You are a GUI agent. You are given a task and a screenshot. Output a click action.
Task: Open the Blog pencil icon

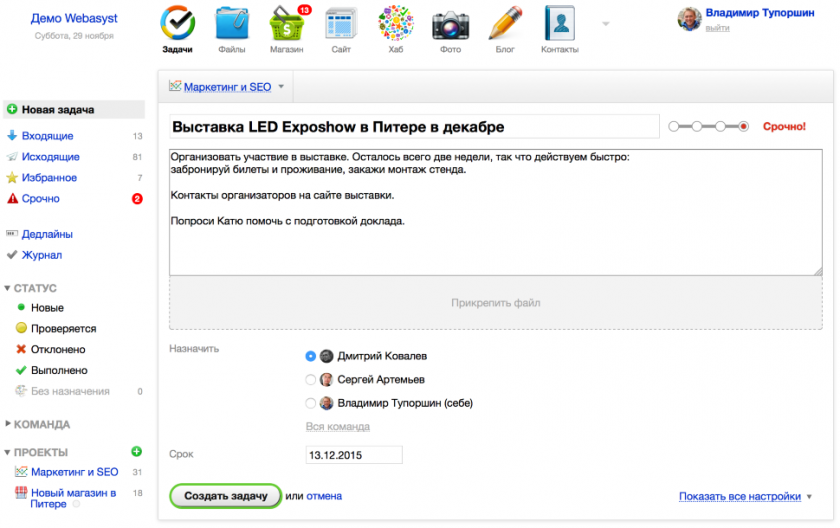pos(505,24)
